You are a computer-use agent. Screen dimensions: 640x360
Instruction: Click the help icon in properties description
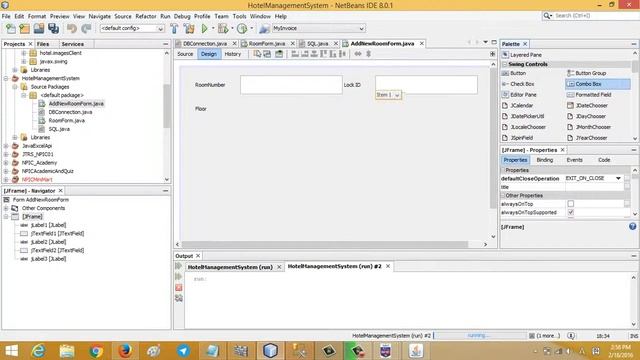[632, 227]
